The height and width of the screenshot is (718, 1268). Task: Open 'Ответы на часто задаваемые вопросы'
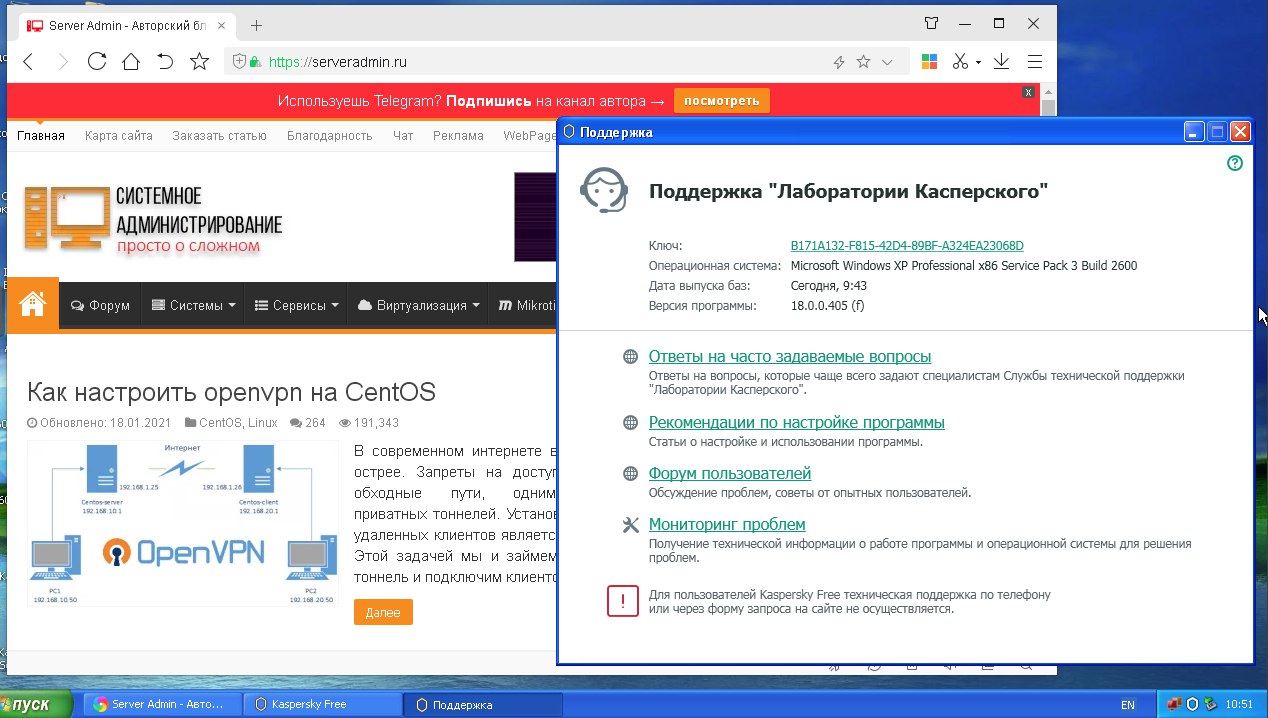tap(790, 357)
